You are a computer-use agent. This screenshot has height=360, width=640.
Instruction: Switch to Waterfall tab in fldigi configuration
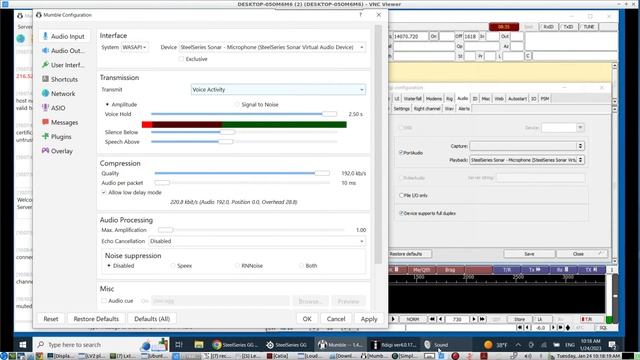pyautogui.click(x=412, y=99)
